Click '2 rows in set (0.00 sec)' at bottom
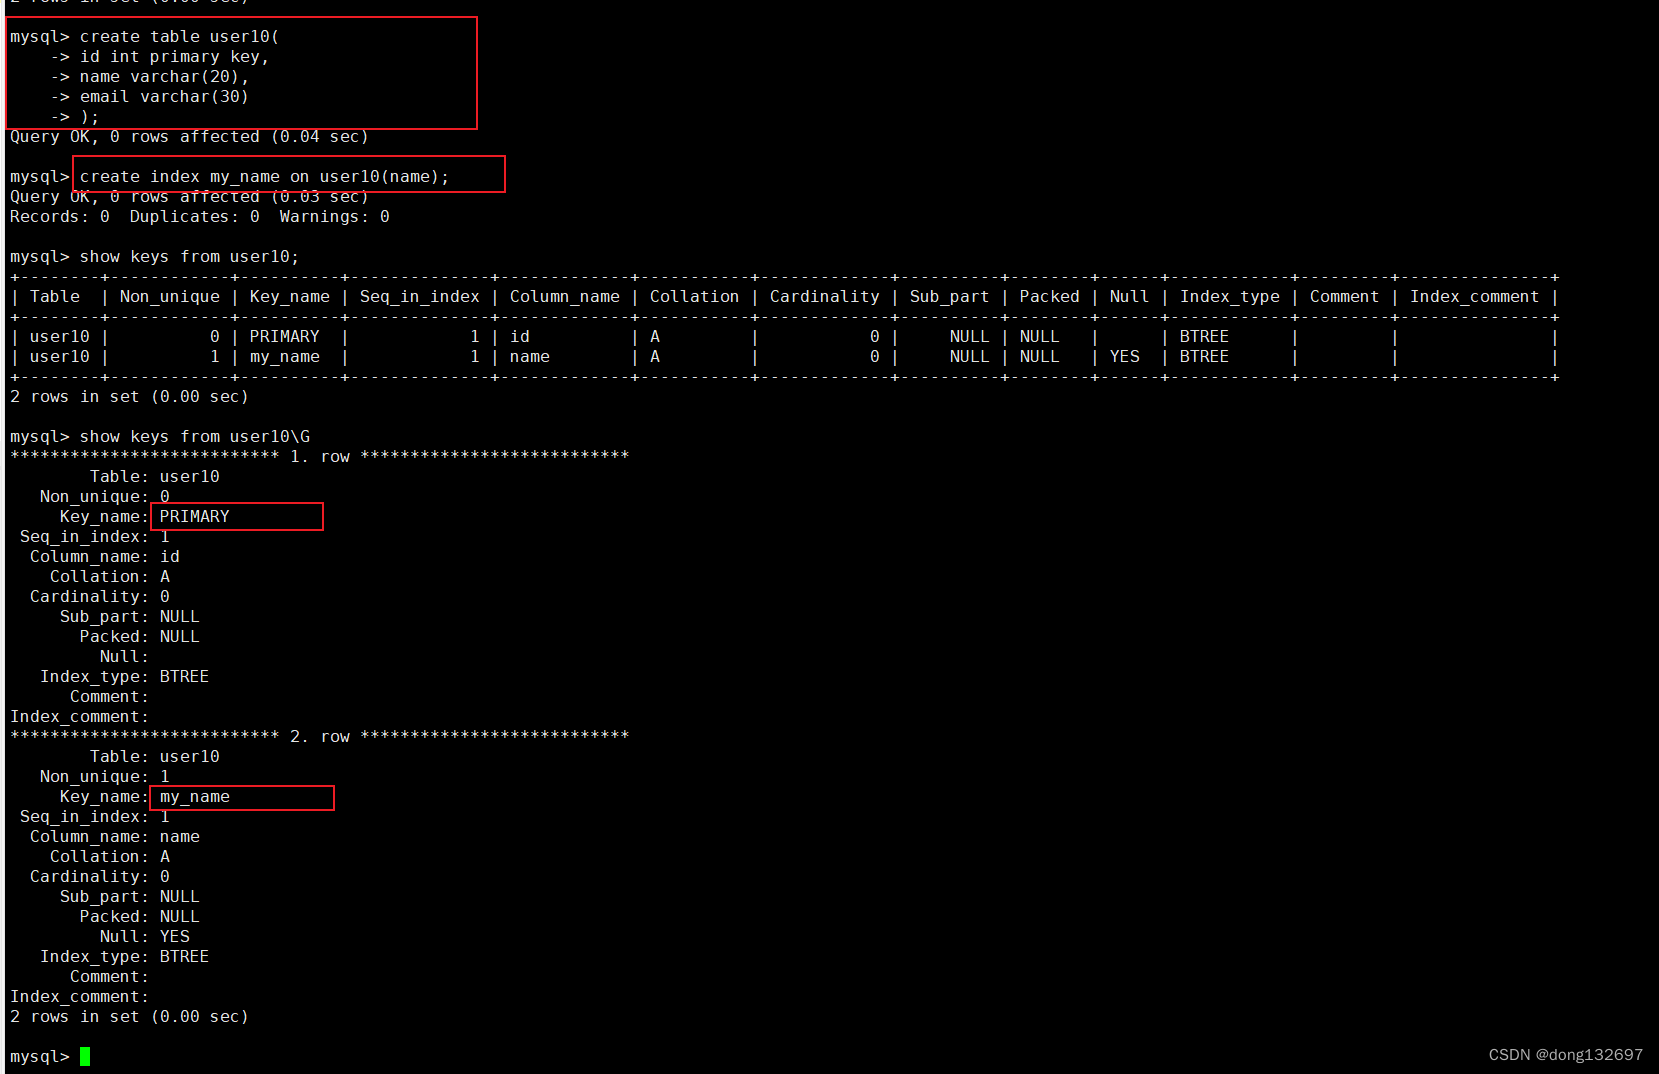 pyautogui.click(x=130, y=1017)
